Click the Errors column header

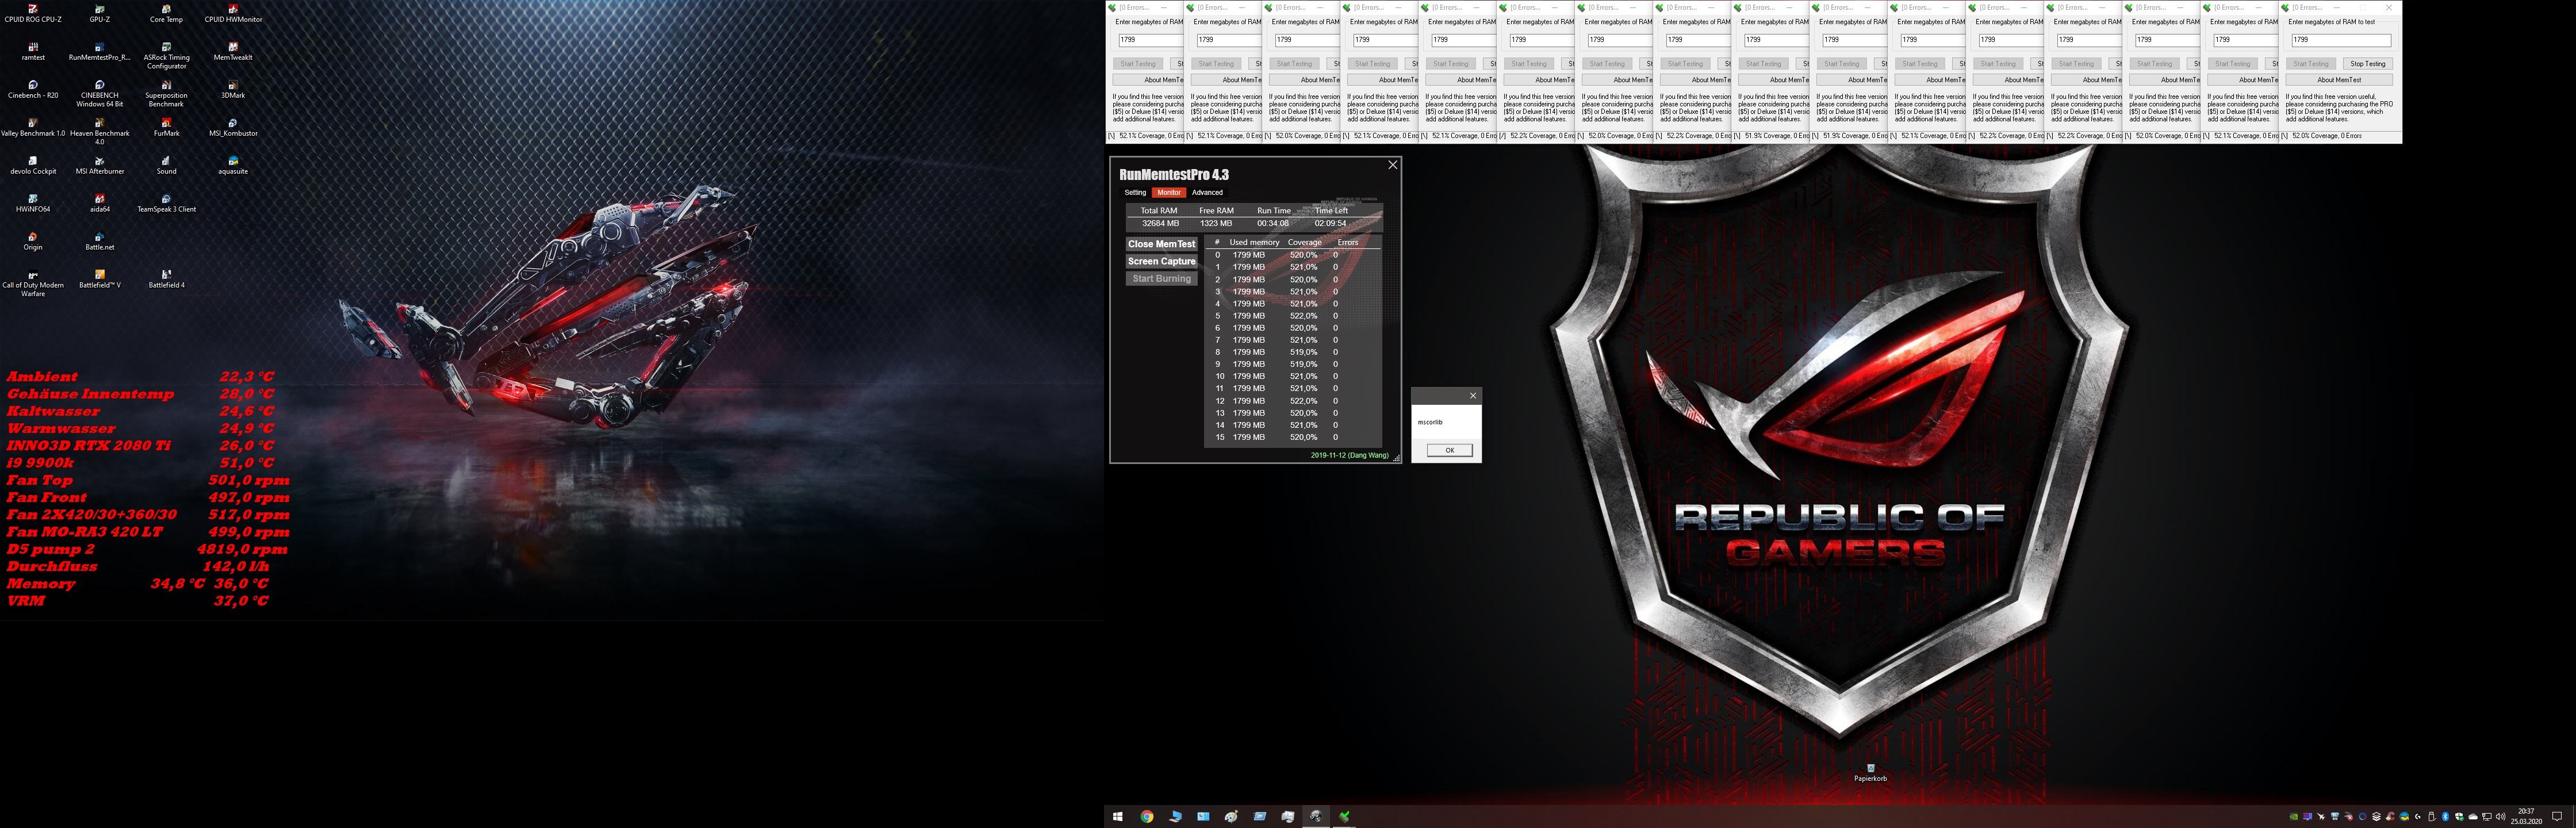click(1348, 242)
